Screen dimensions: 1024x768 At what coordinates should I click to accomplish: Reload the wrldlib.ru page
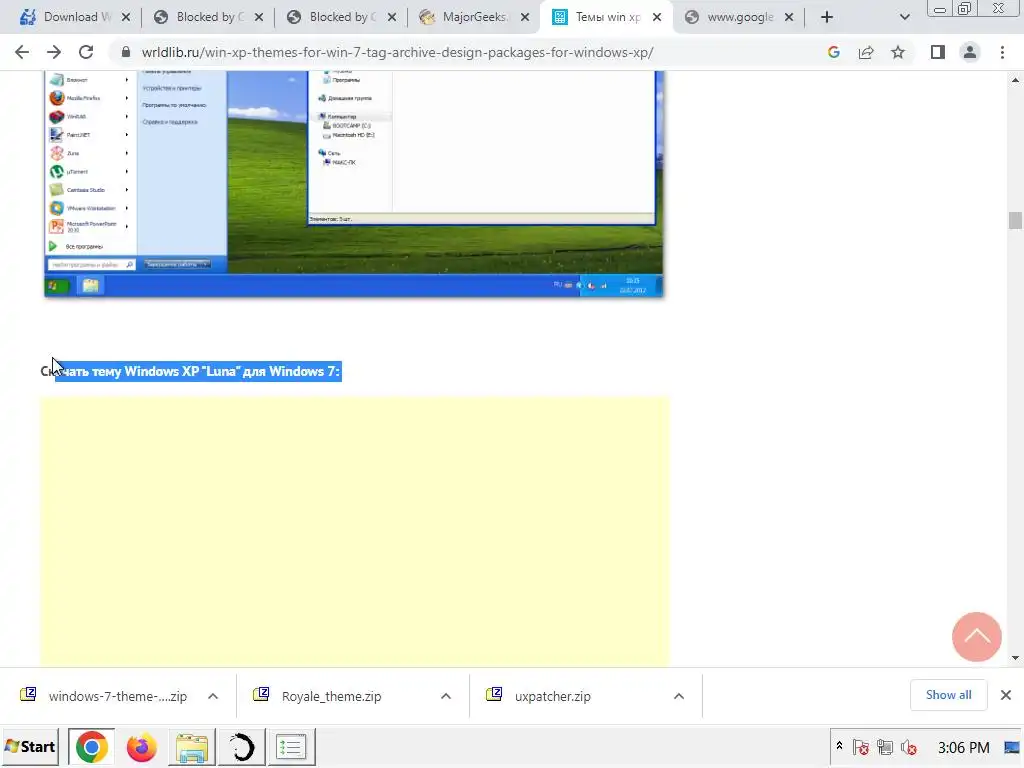(86, 52)
